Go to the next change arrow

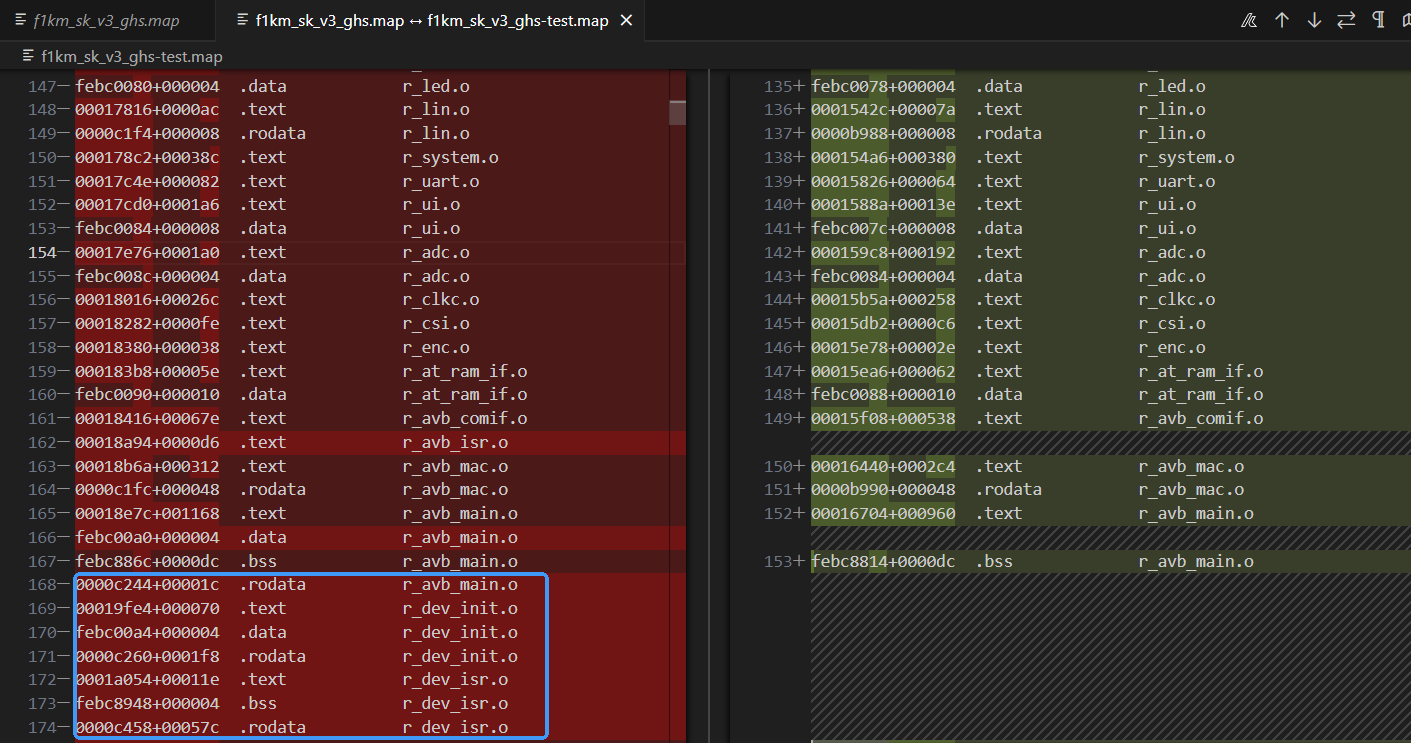[x=1314, y=20]
